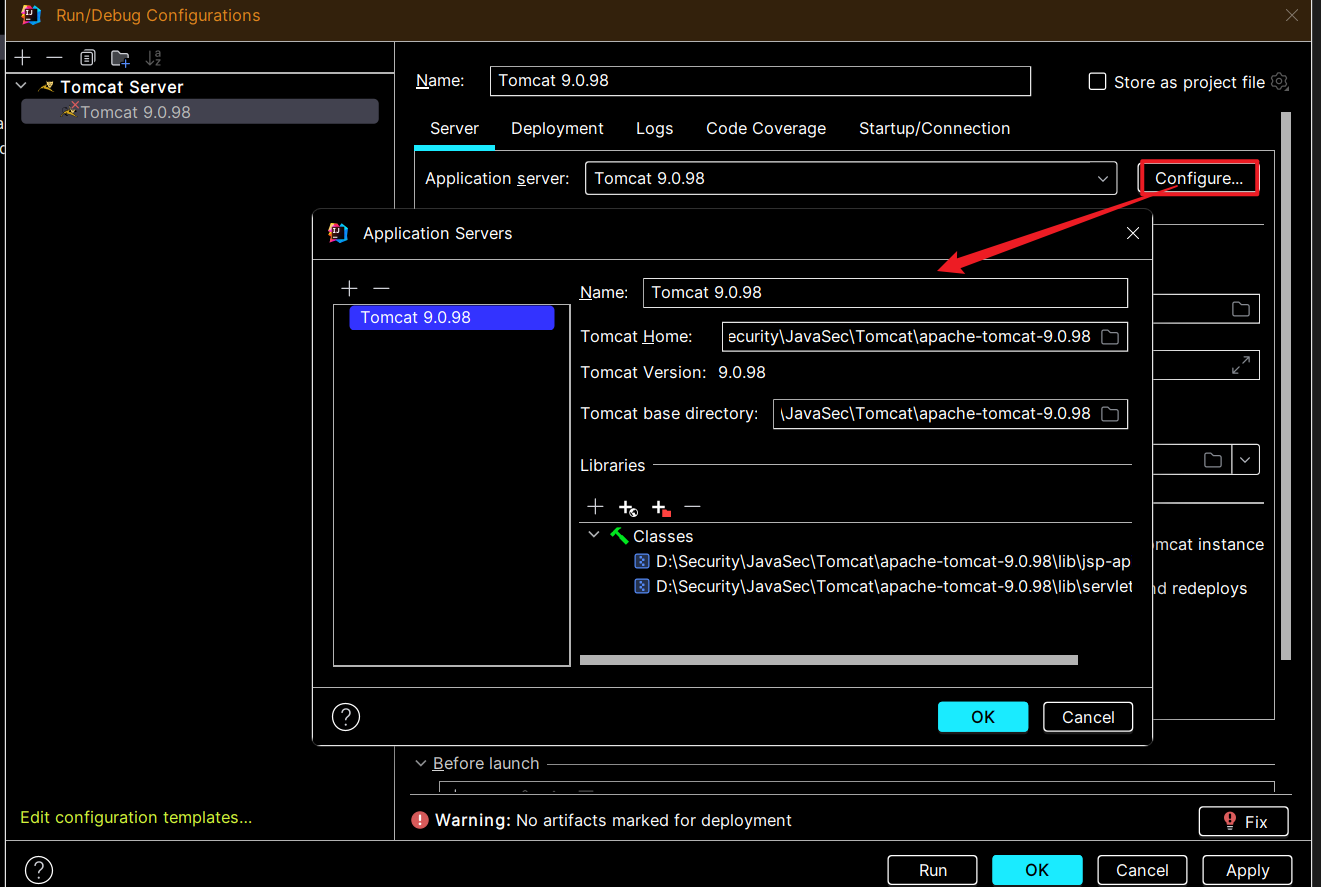The image size is (1321, 887).
Task: Close the Application Servers dialog
Action: click(x=1133, y=233)
